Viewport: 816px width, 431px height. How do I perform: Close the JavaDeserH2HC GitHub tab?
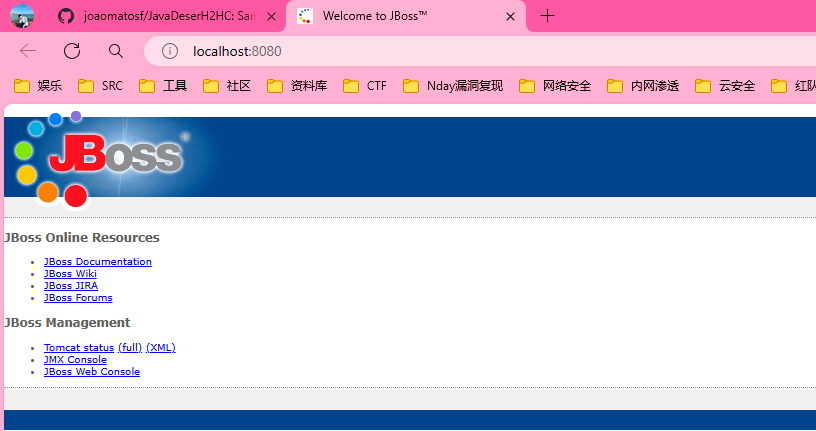coord(271,16)
